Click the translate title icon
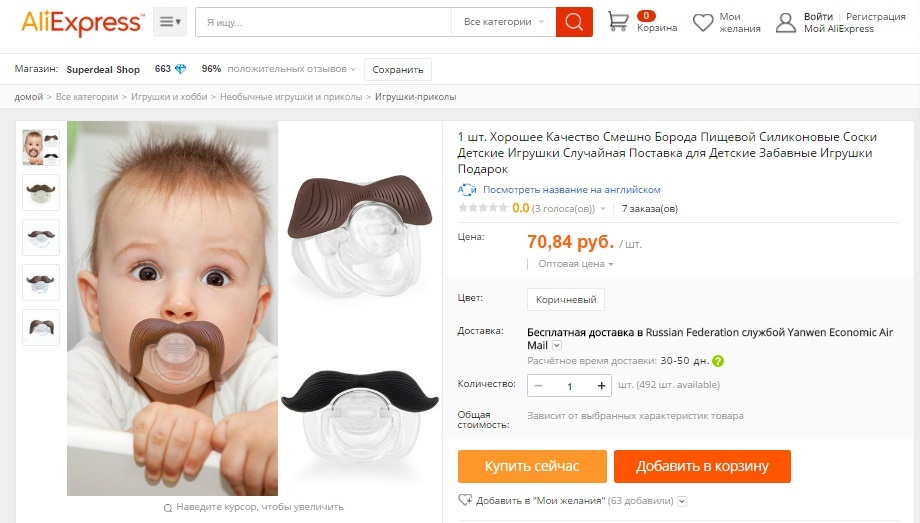920x523 pixels. (x=467, y=189)
